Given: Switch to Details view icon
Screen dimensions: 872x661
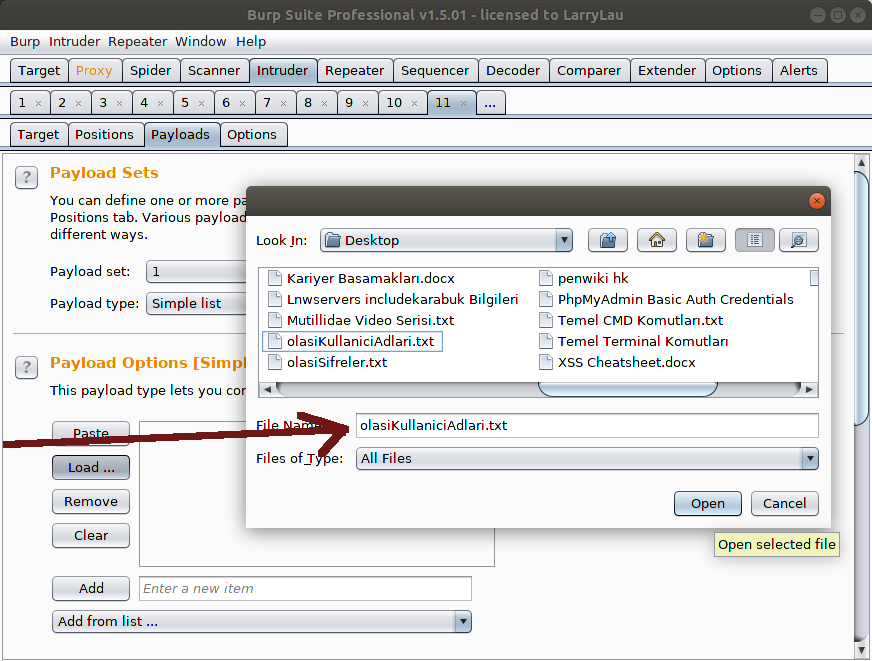Looking at the screenshot, I should [x=799, y=240].
